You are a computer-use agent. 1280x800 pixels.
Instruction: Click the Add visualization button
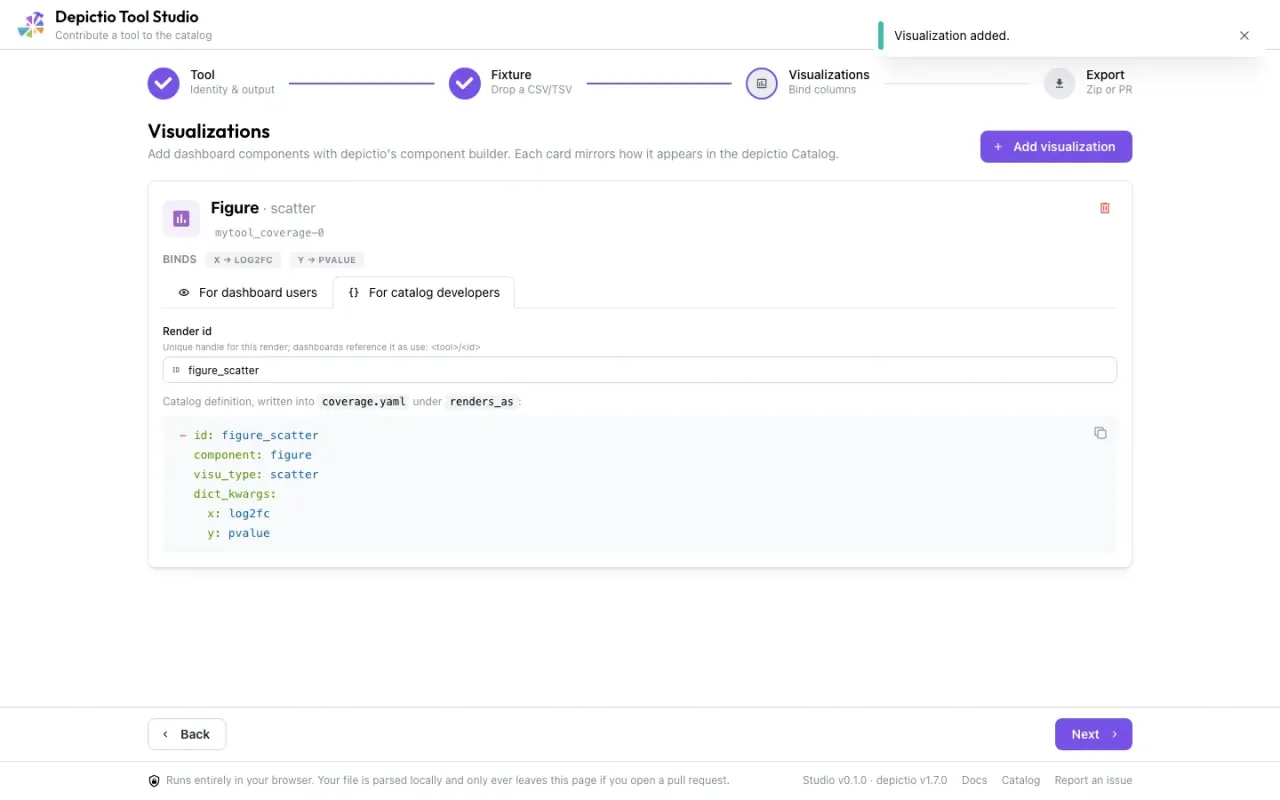(1056, 146)
